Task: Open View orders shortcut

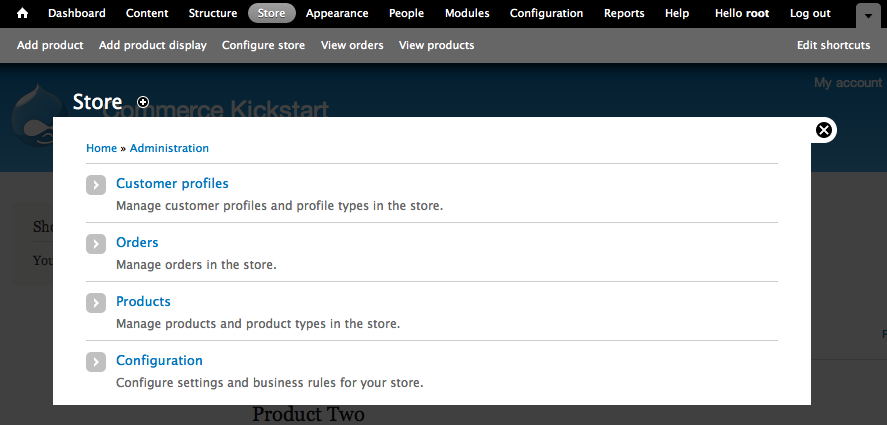Action: pyautogui.click(x=352, y=45)
